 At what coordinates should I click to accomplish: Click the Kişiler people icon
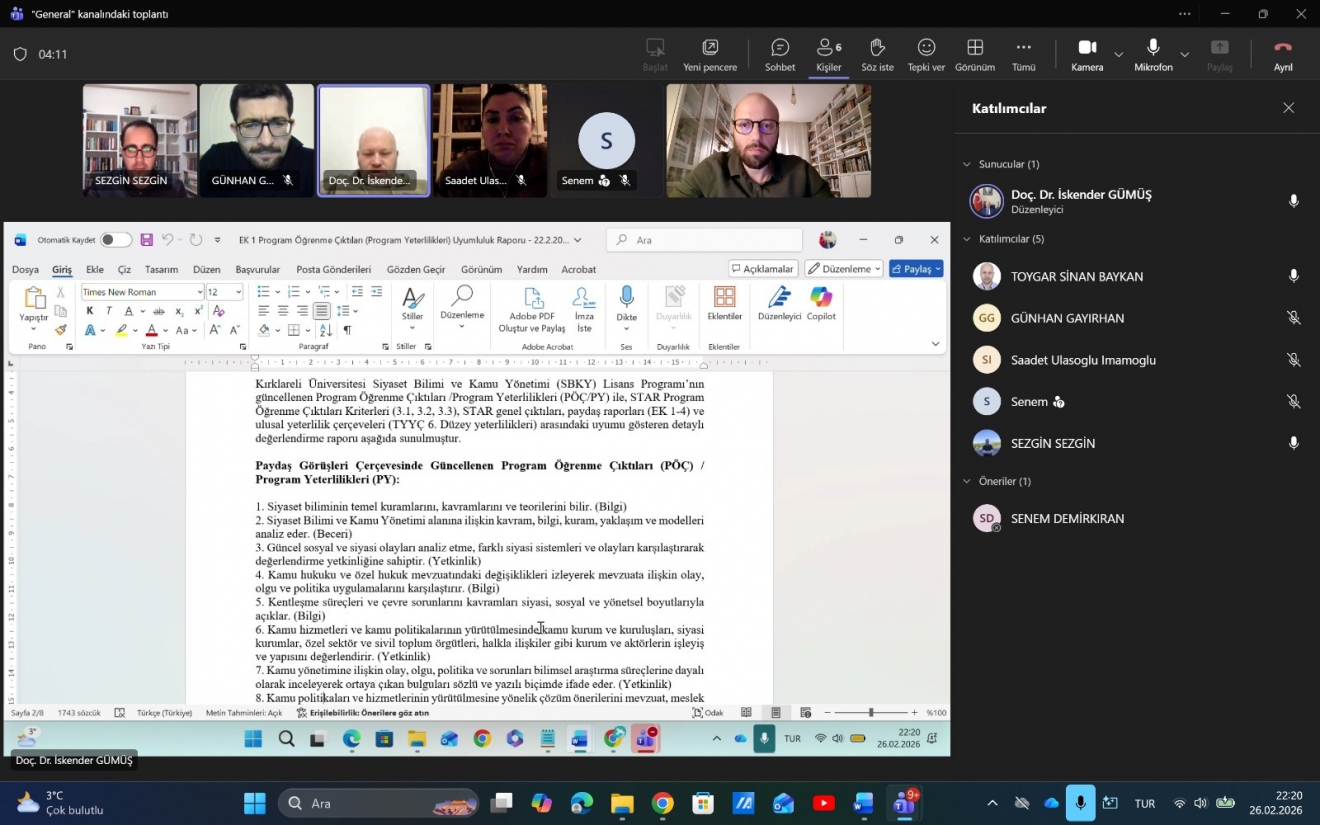coord(828,55)
